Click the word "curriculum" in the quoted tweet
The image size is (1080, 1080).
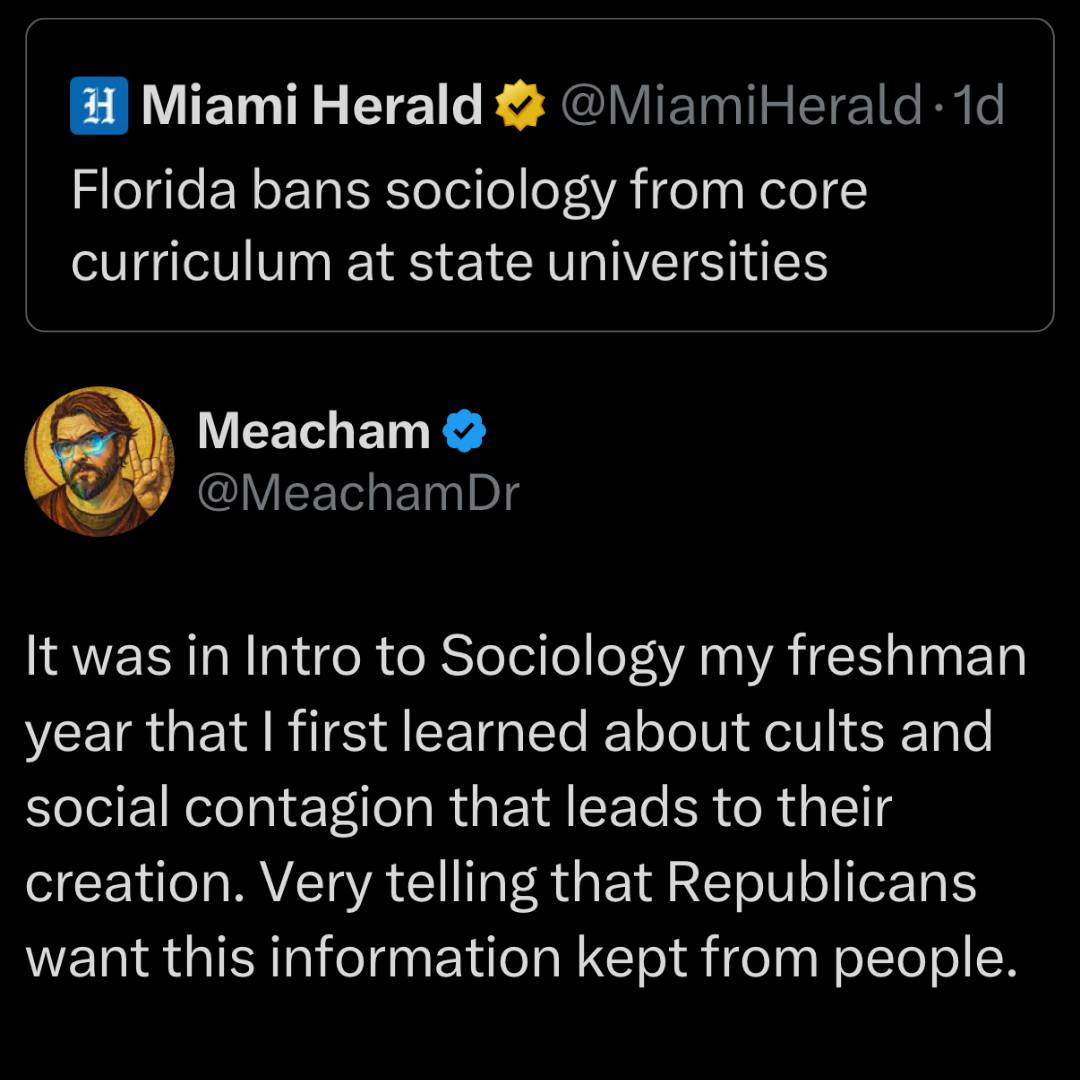point(200,262)
